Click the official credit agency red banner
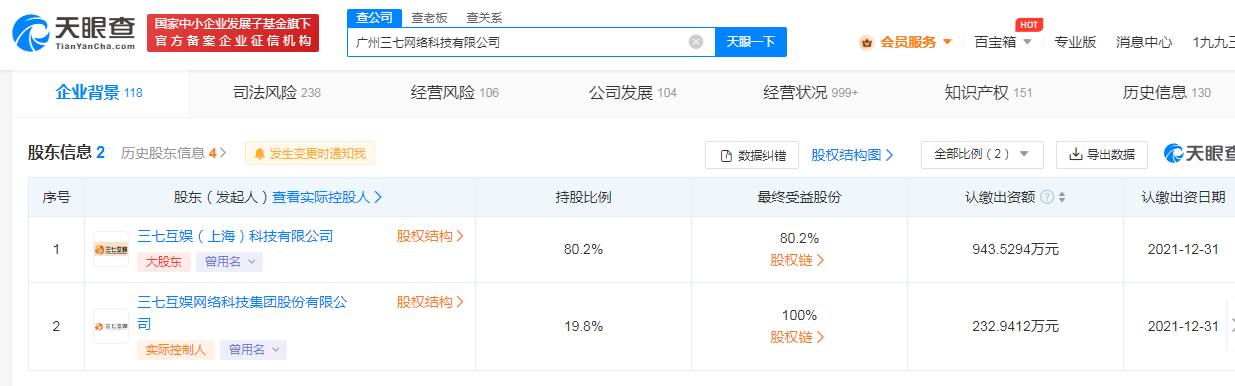Image resolution: width=1235 pixels, height=386 pixels. 232,33
